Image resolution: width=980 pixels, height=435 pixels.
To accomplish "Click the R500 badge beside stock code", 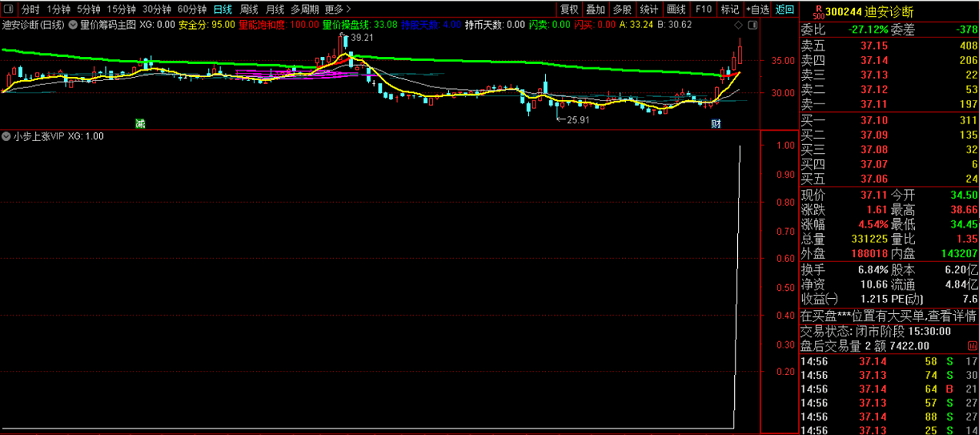I will tap(818, 11).
